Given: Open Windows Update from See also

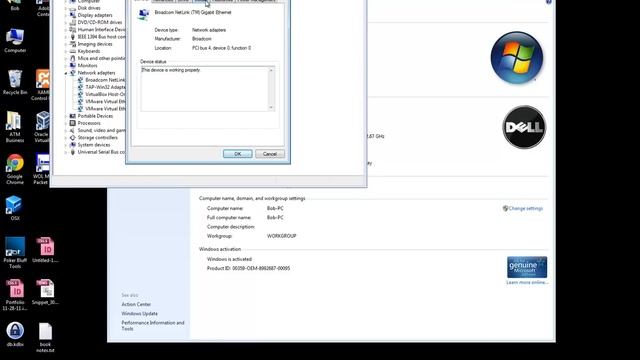Looking at the screenshot, I should coord(140,313).
